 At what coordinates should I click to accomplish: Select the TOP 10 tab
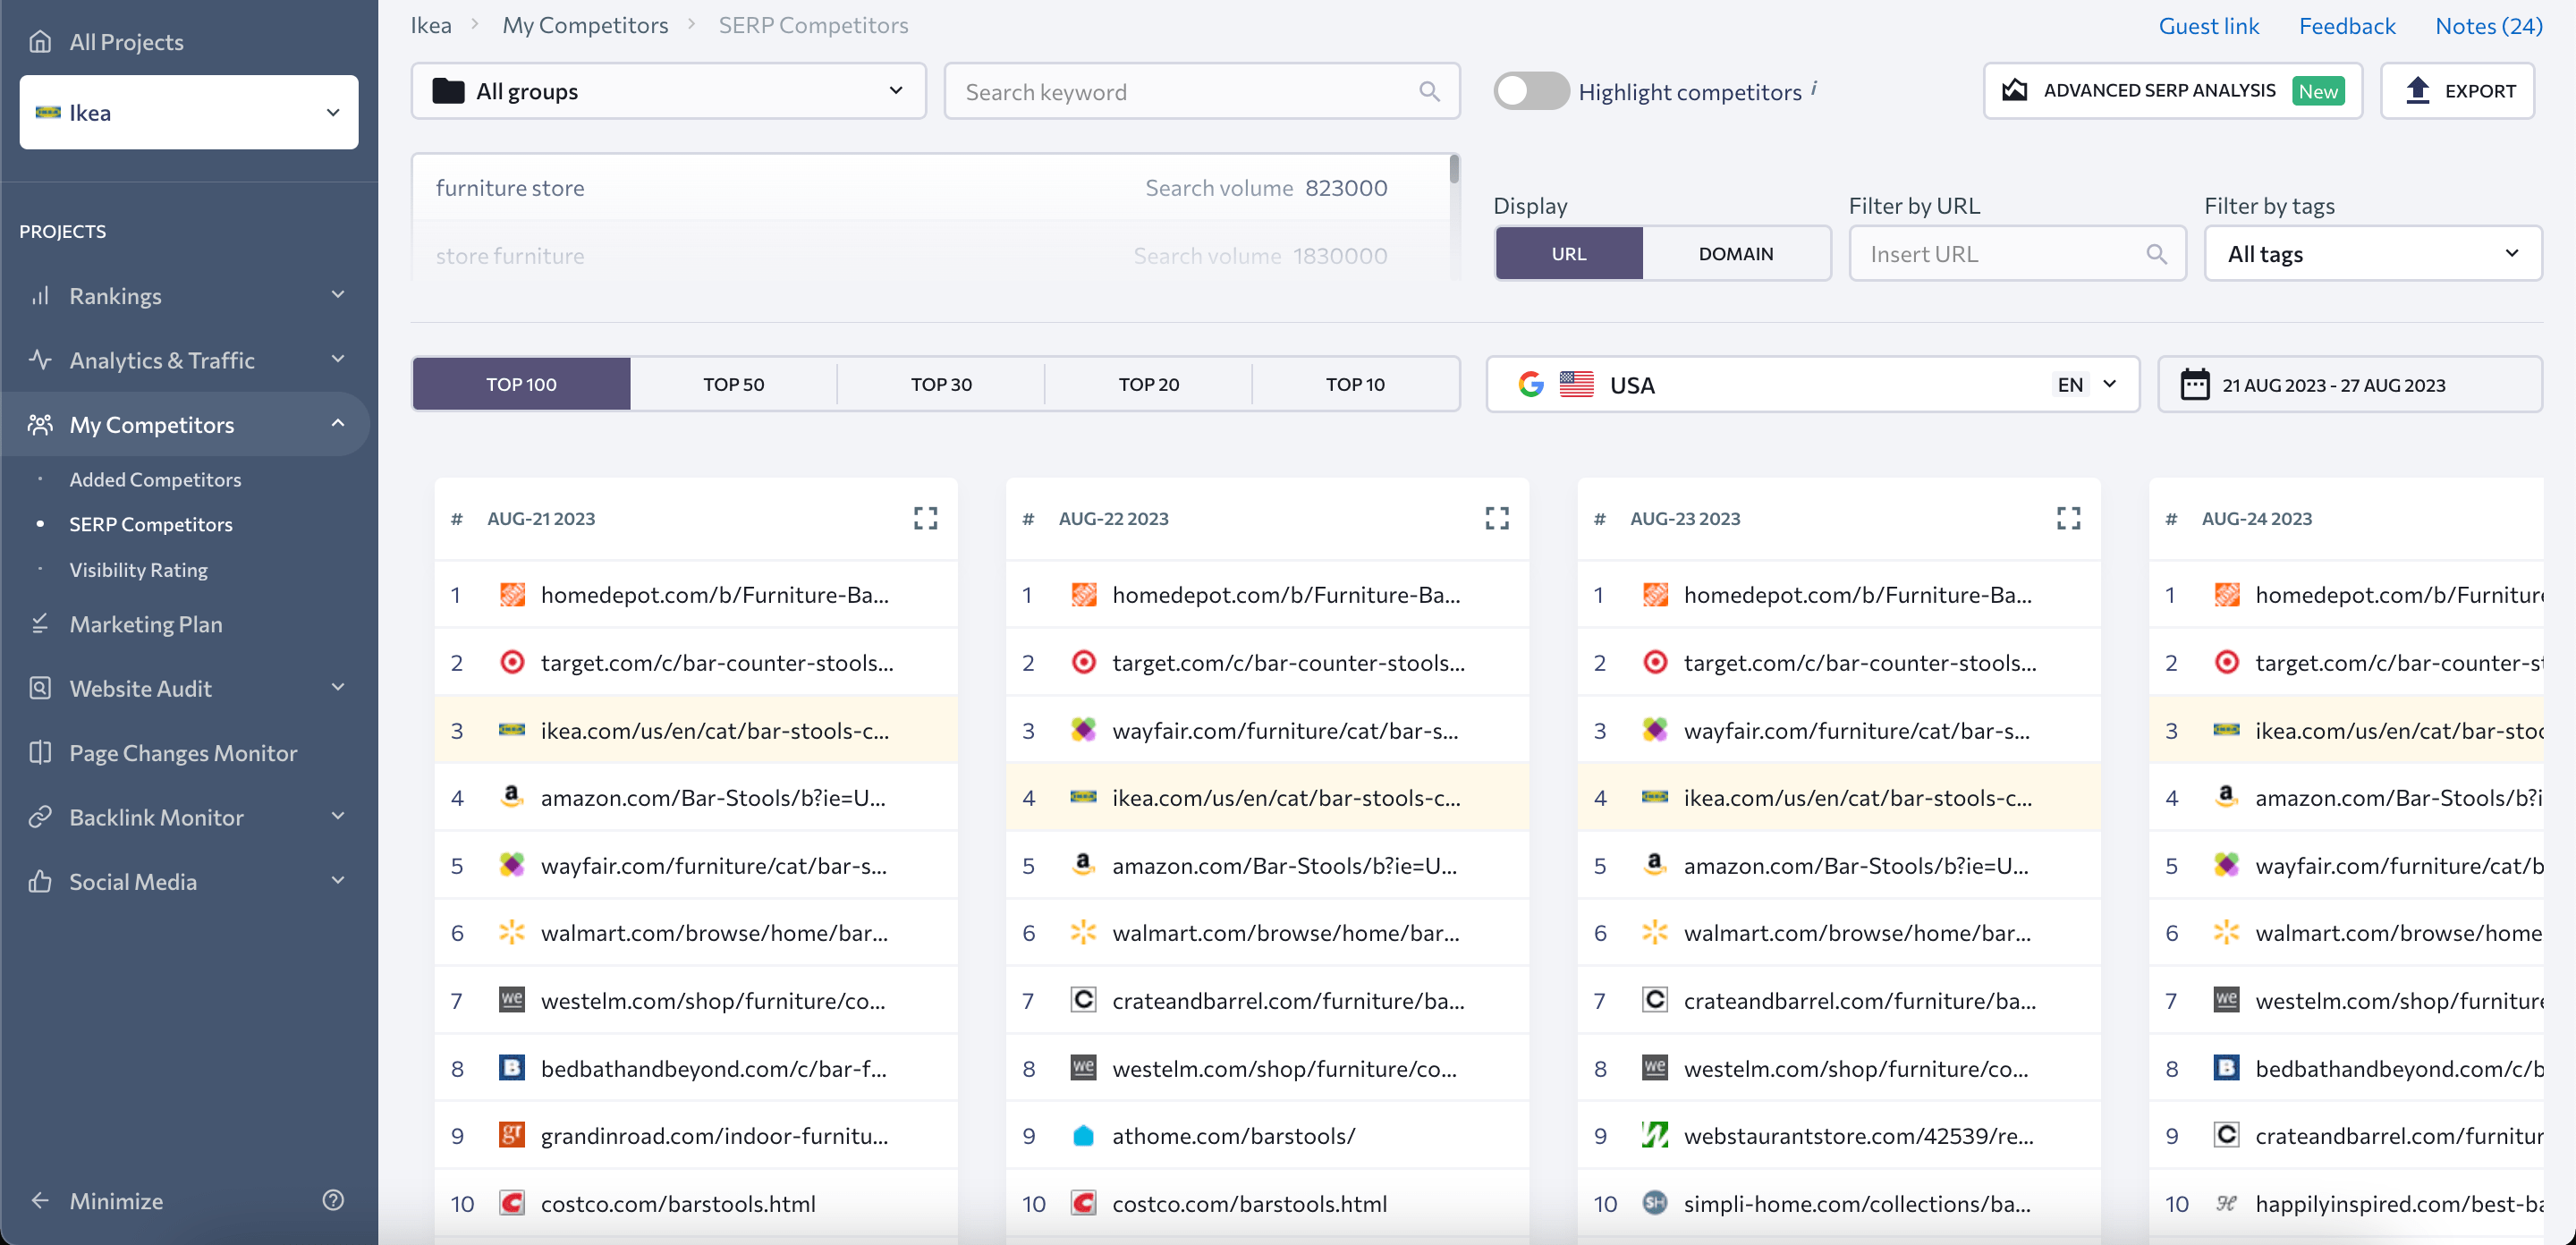click(1355, 384)
